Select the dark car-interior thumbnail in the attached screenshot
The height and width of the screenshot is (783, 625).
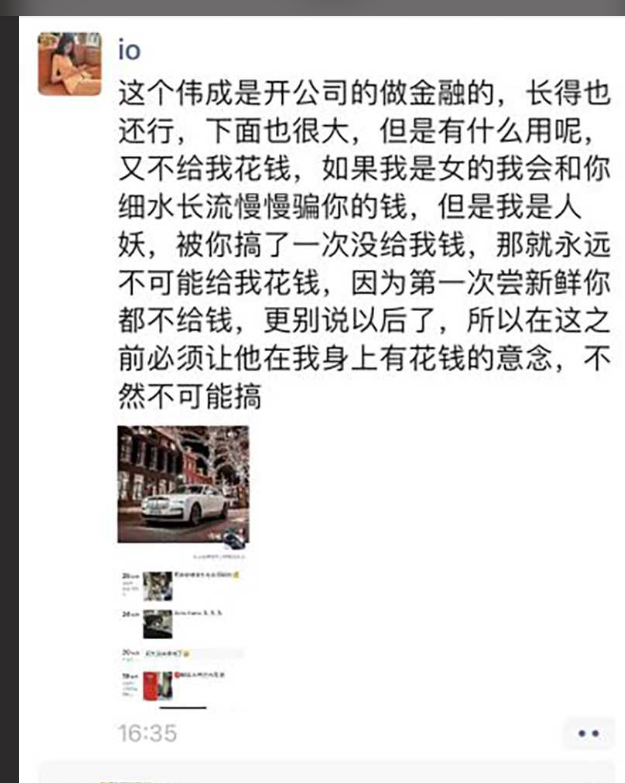pyautogui.click(x=158, y=624)
